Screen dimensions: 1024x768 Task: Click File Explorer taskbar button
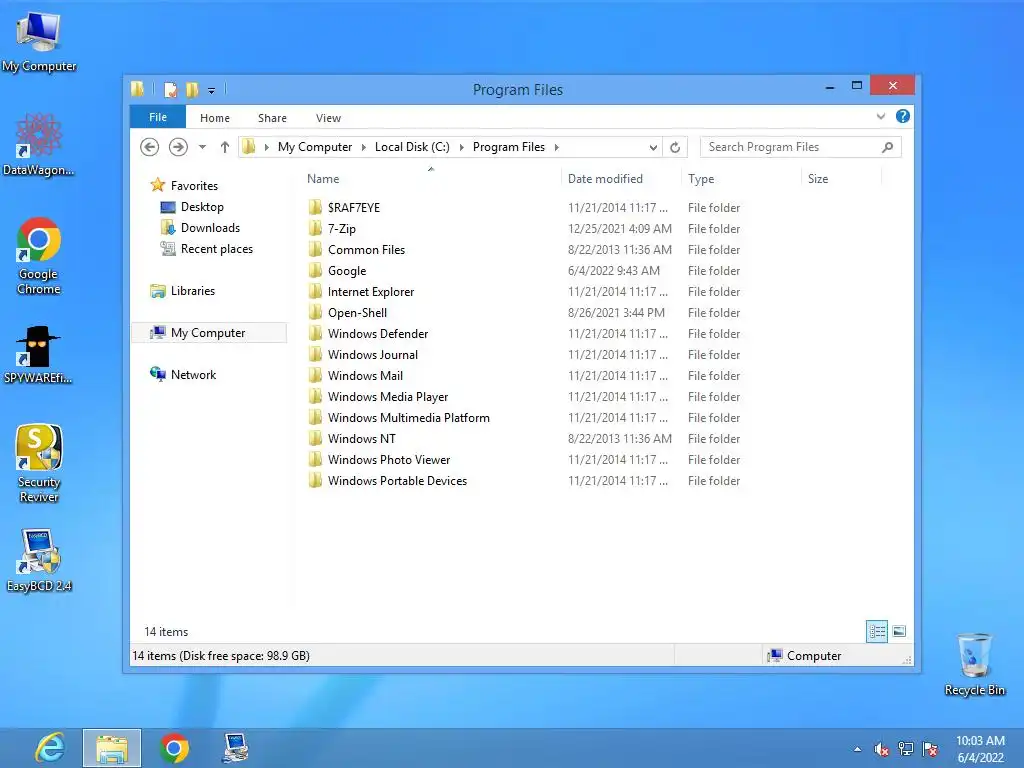click(112, 748)
